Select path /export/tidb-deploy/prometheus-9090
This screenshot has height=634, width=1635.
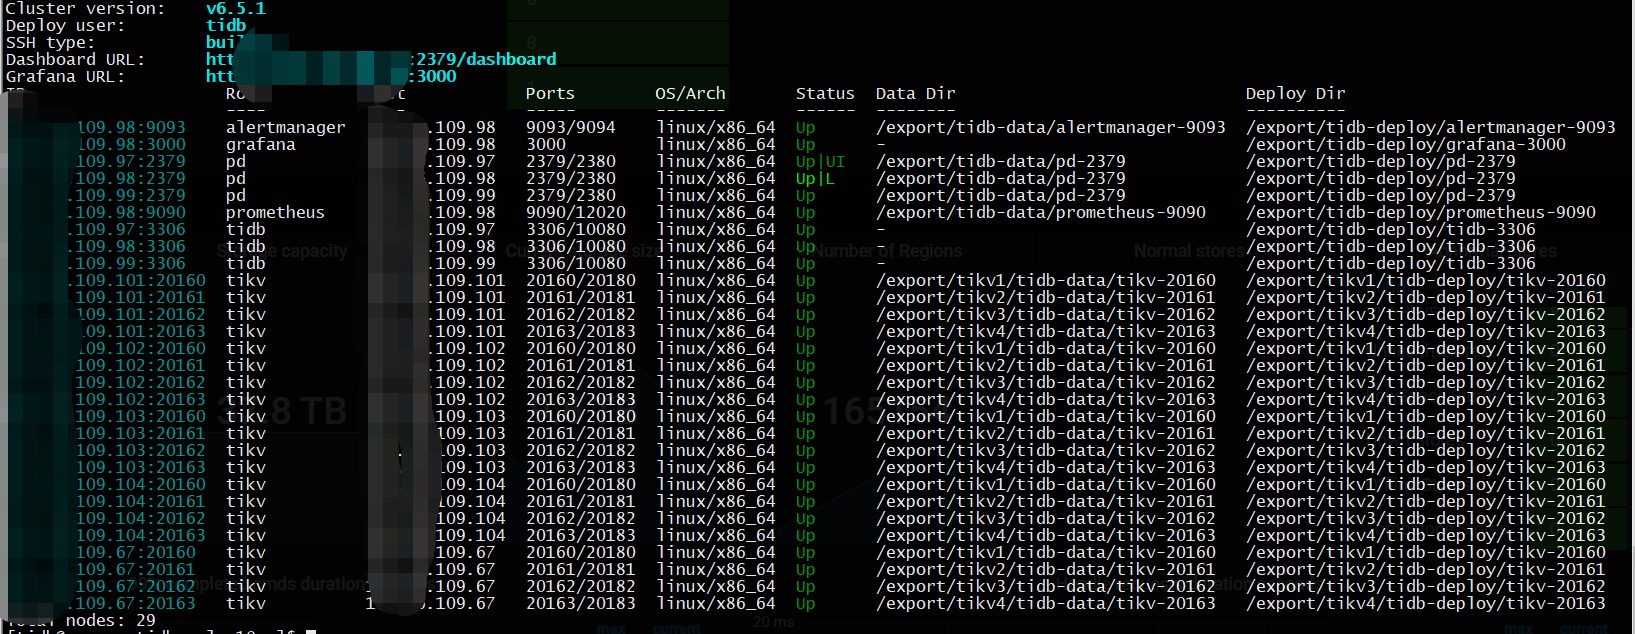pos(1420,212)
